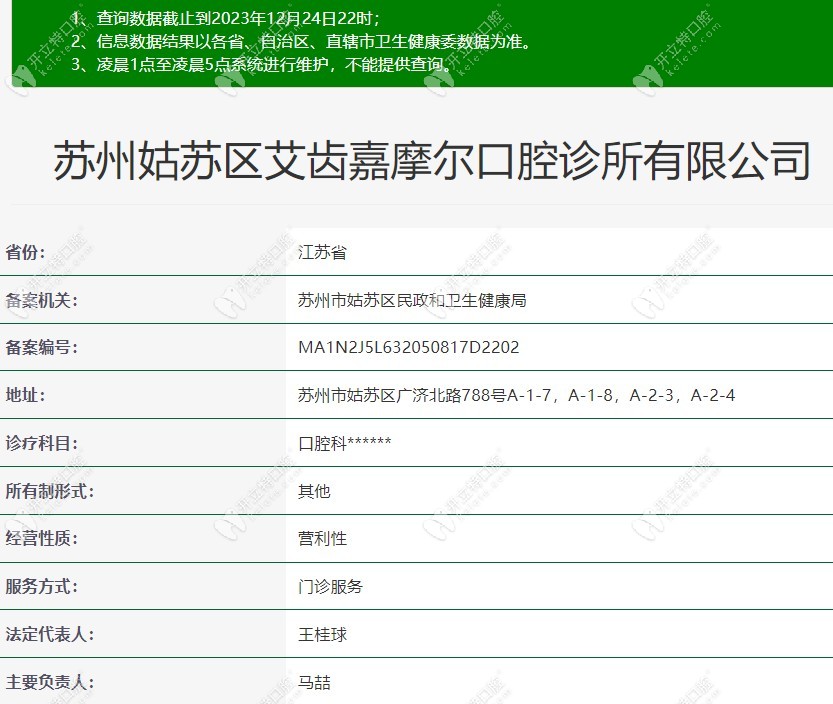Screen dimensions: 833x704
Task: Click the notice line about 凌晨1点至凌晨5点系统维护
Action: pos(262,64)
